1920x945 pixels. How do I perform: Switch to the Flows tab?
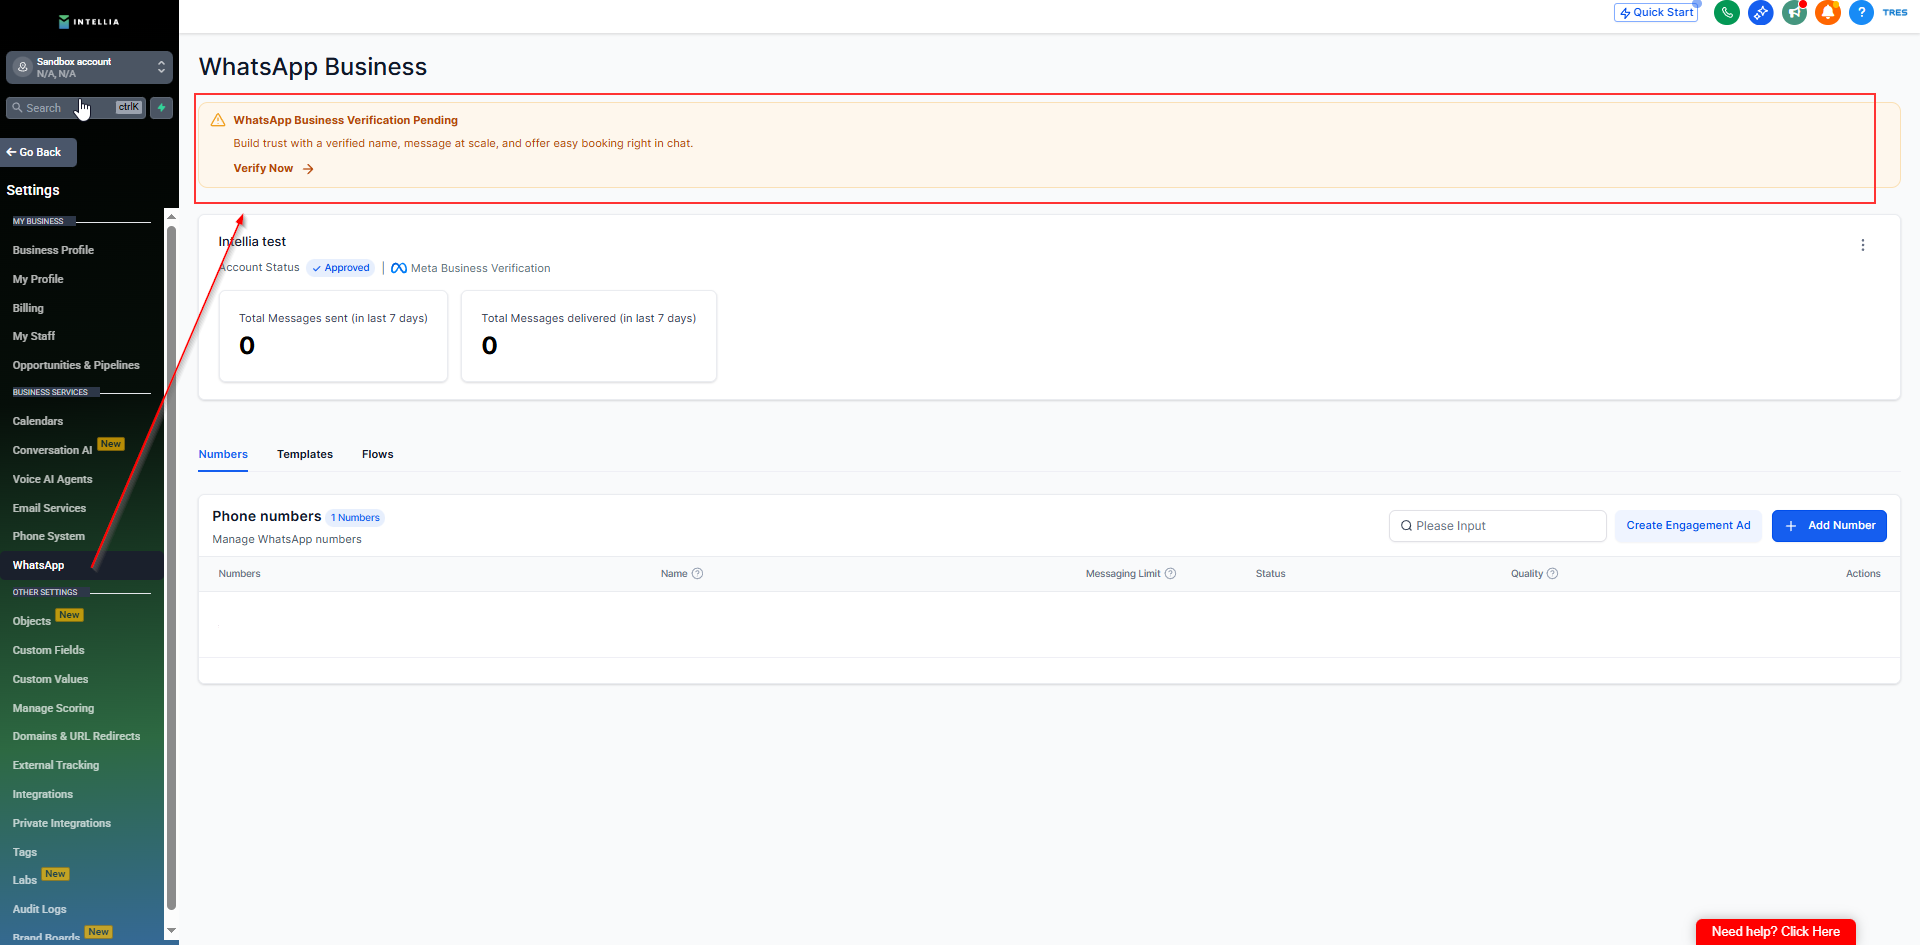pos(378,454)
